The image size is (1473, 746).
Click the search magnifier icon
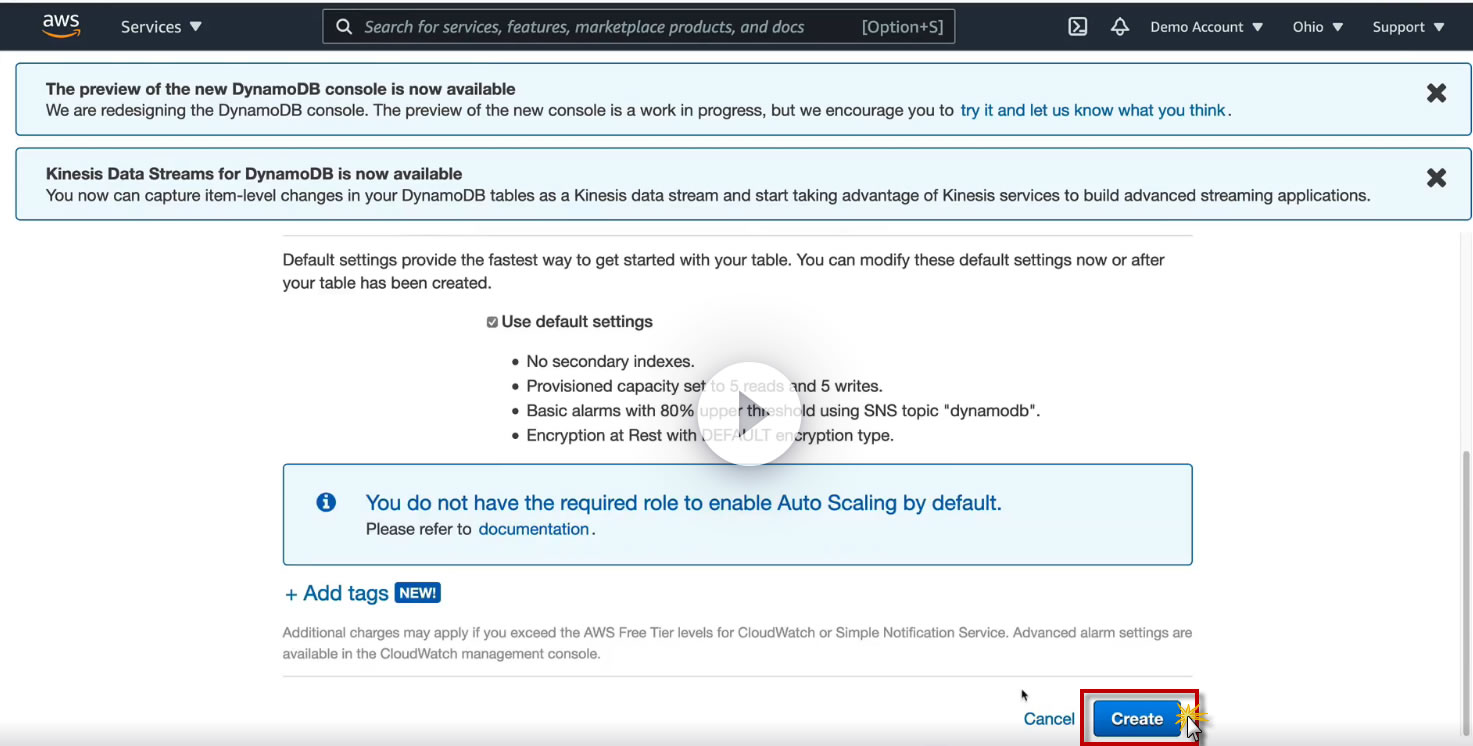tap(344, 27)
